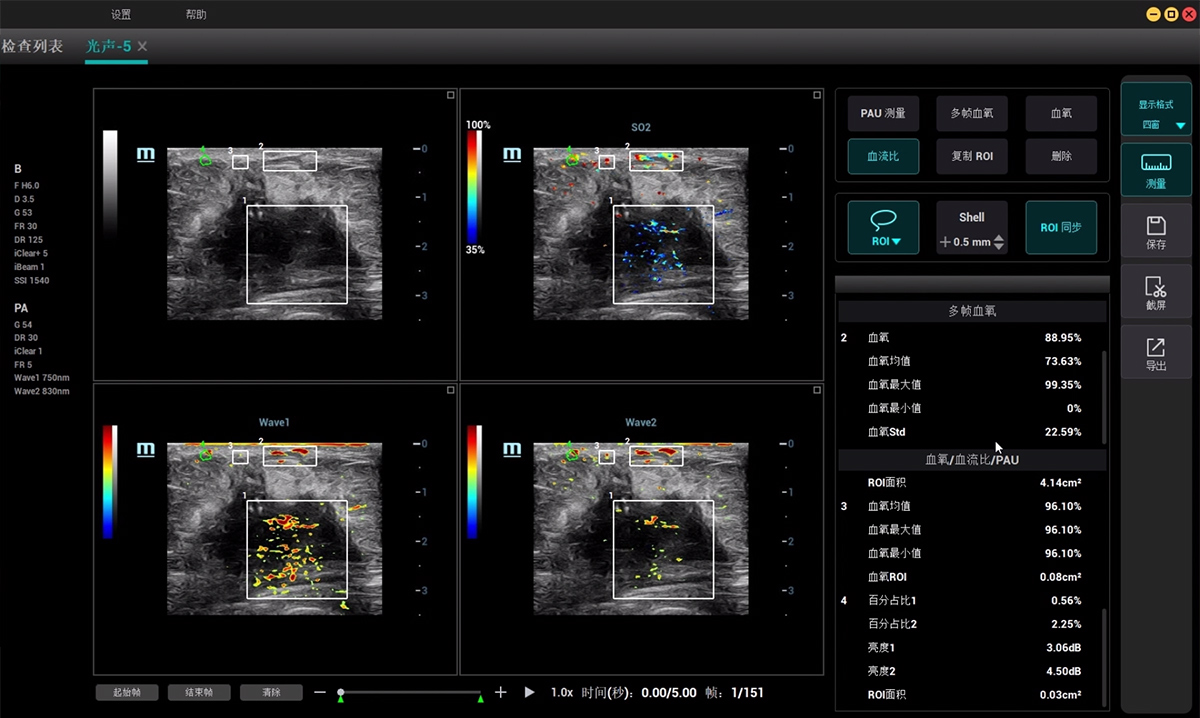This screenshot has width=1200, height=718.
Task: Click the 起始帧 start frame button
Action: 127,692
